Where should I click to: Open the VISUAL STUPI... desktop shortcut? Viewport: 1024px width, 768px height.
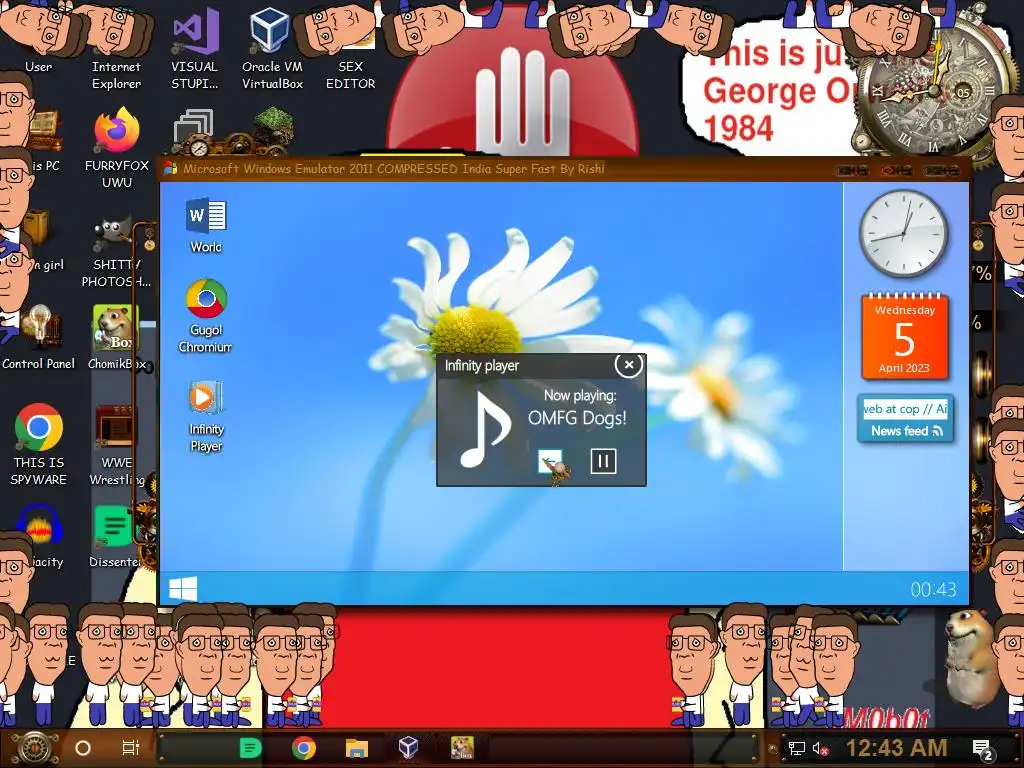tap(194, 49)
